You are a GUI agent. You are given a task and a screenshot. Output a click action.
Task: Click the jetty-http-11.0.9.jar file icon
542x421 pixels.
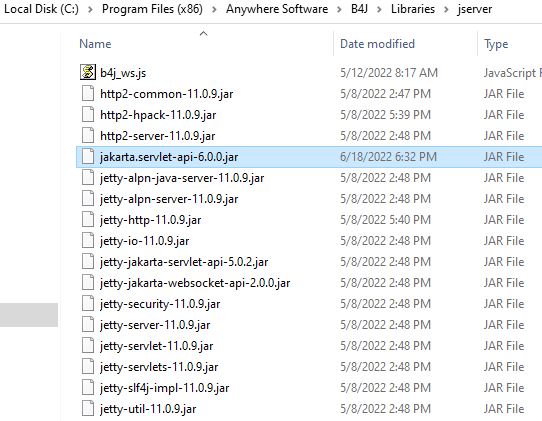[88, 219]
